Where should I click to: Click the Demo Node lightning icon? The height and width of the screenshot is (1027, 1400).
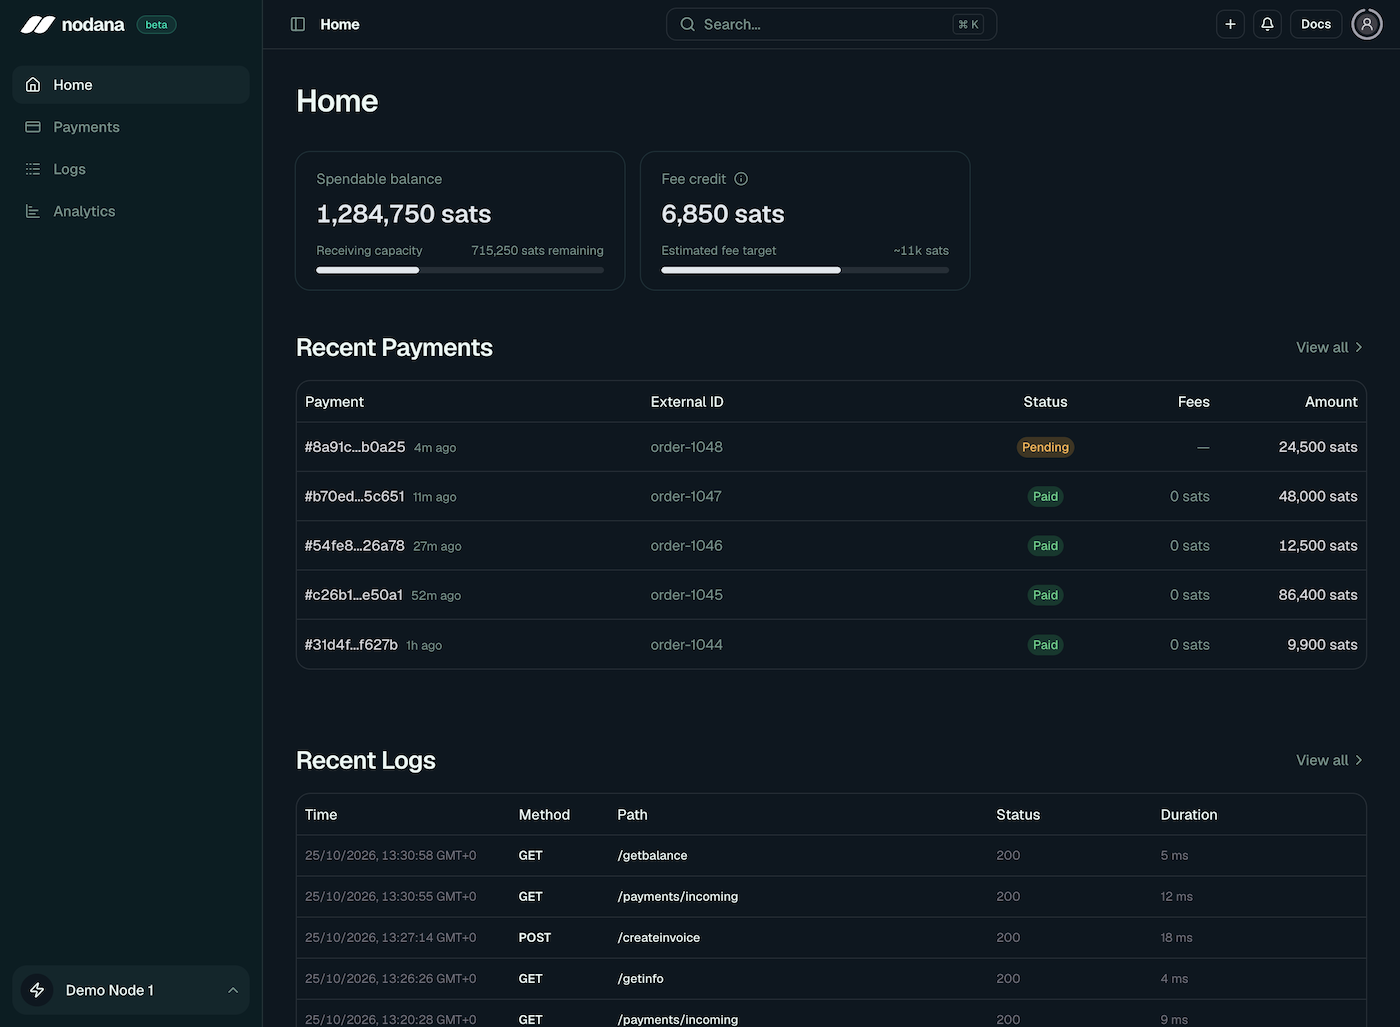tap(37, 990)
